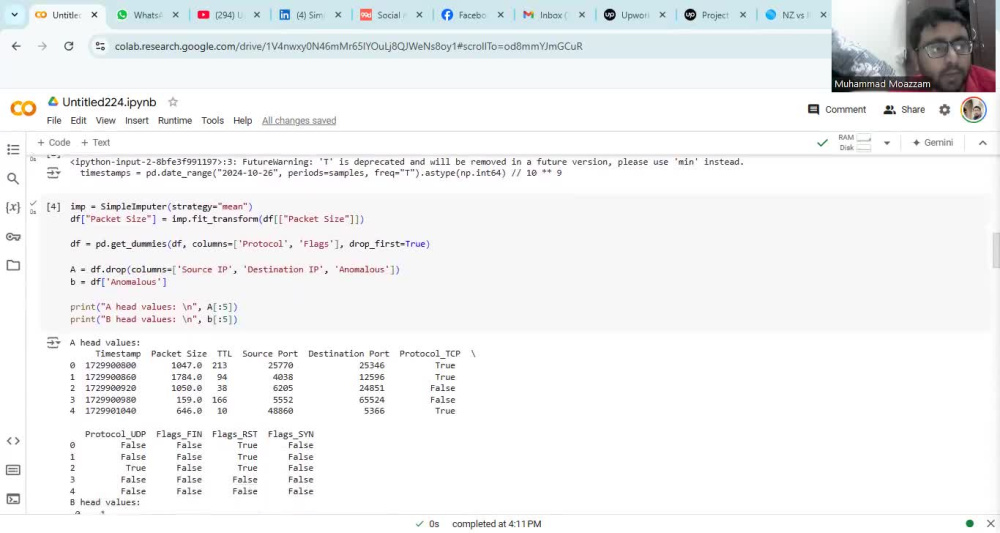Viewport: 1000px width, 533px height.
Task: Open the Edit menu
Action: pyautogui.click(x=78, y=120)
